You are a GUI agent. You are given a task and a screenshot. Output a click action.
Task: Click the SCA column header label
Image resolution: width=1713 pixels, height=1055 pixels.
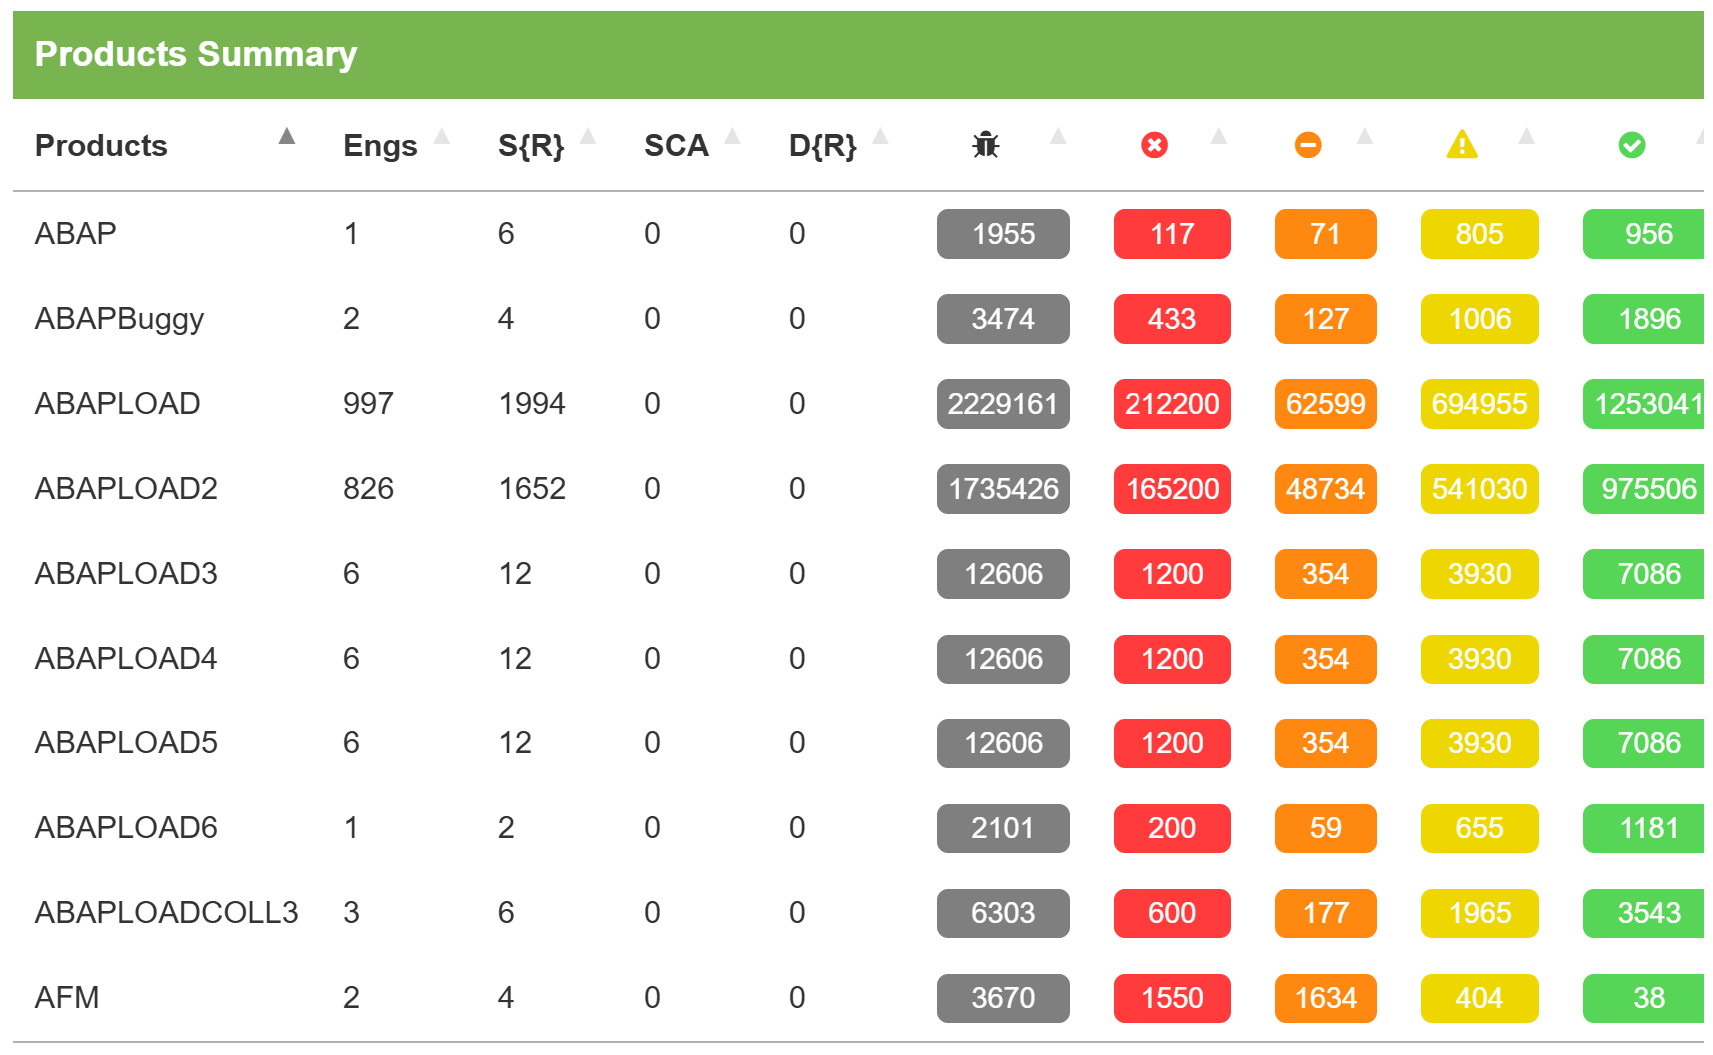(x=676, y=146)
